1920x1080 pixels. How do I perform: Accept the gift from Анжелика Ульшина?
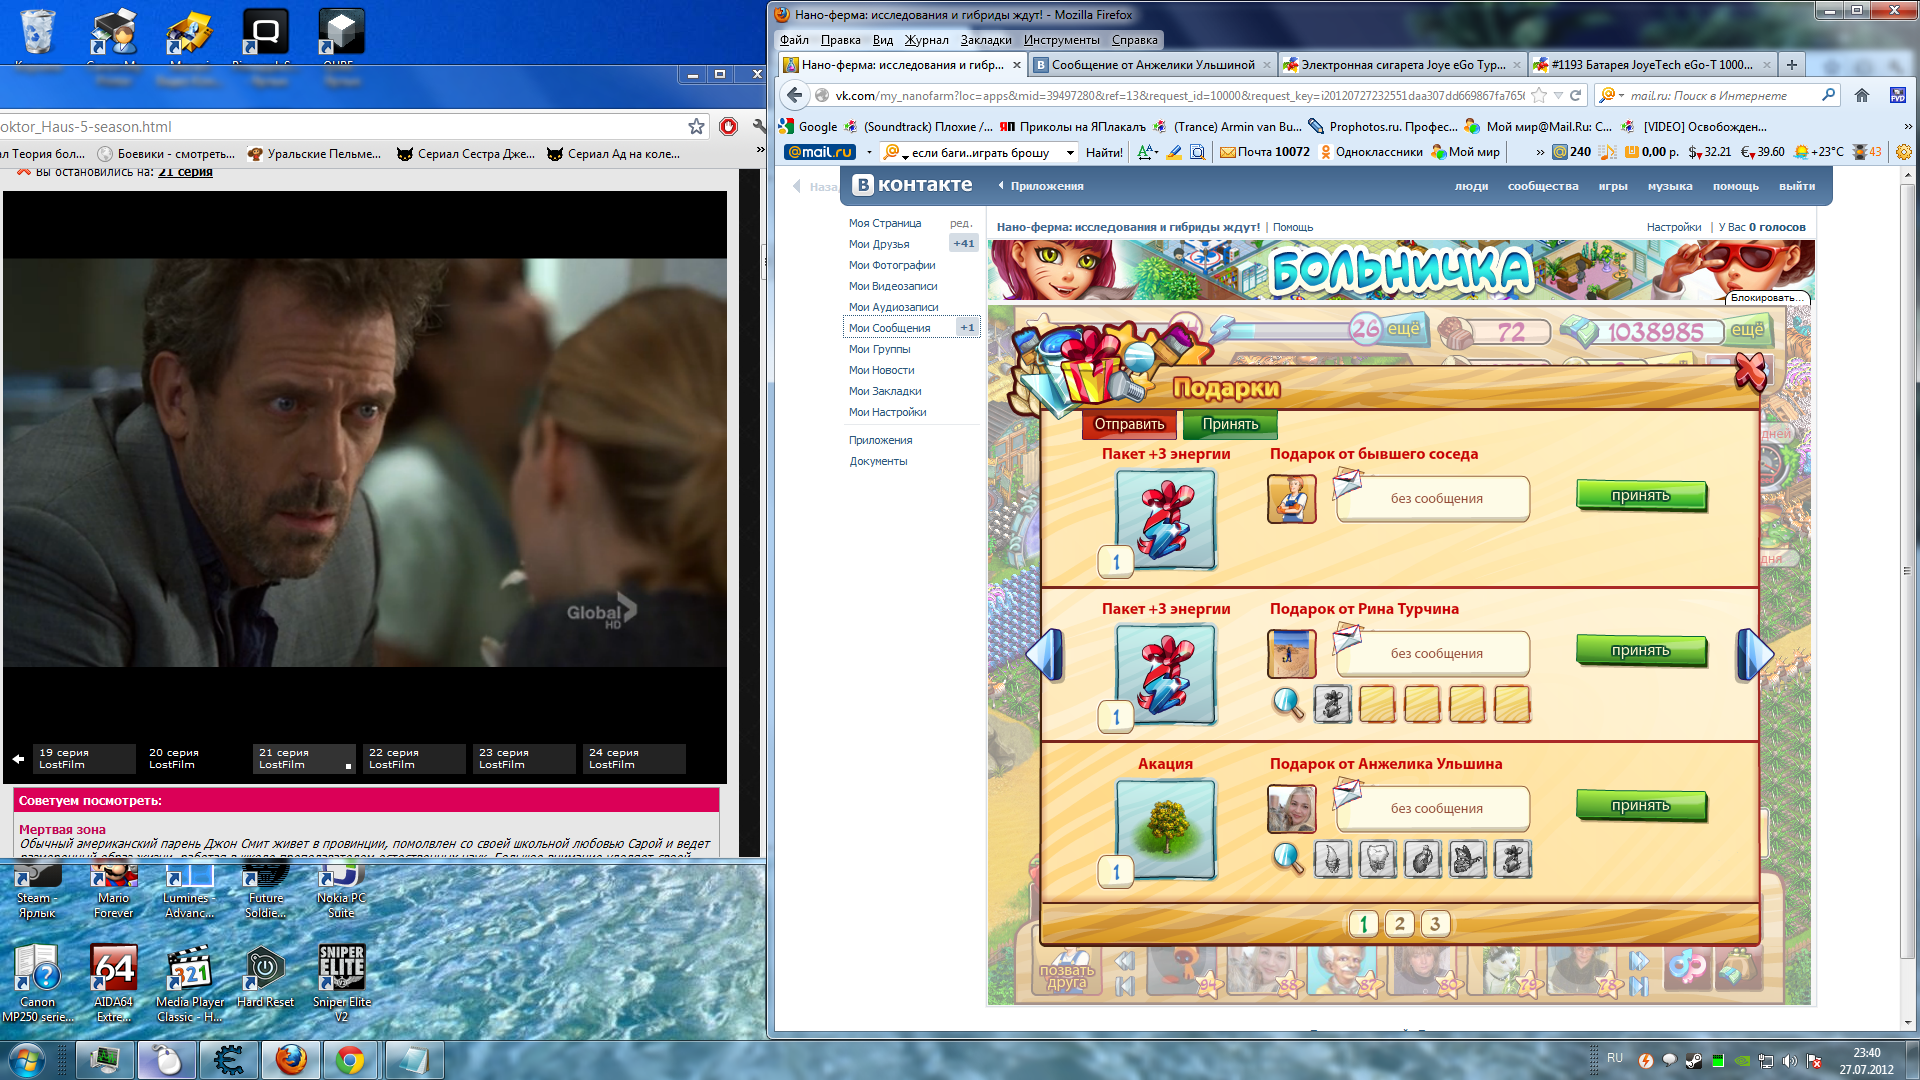1641,806
